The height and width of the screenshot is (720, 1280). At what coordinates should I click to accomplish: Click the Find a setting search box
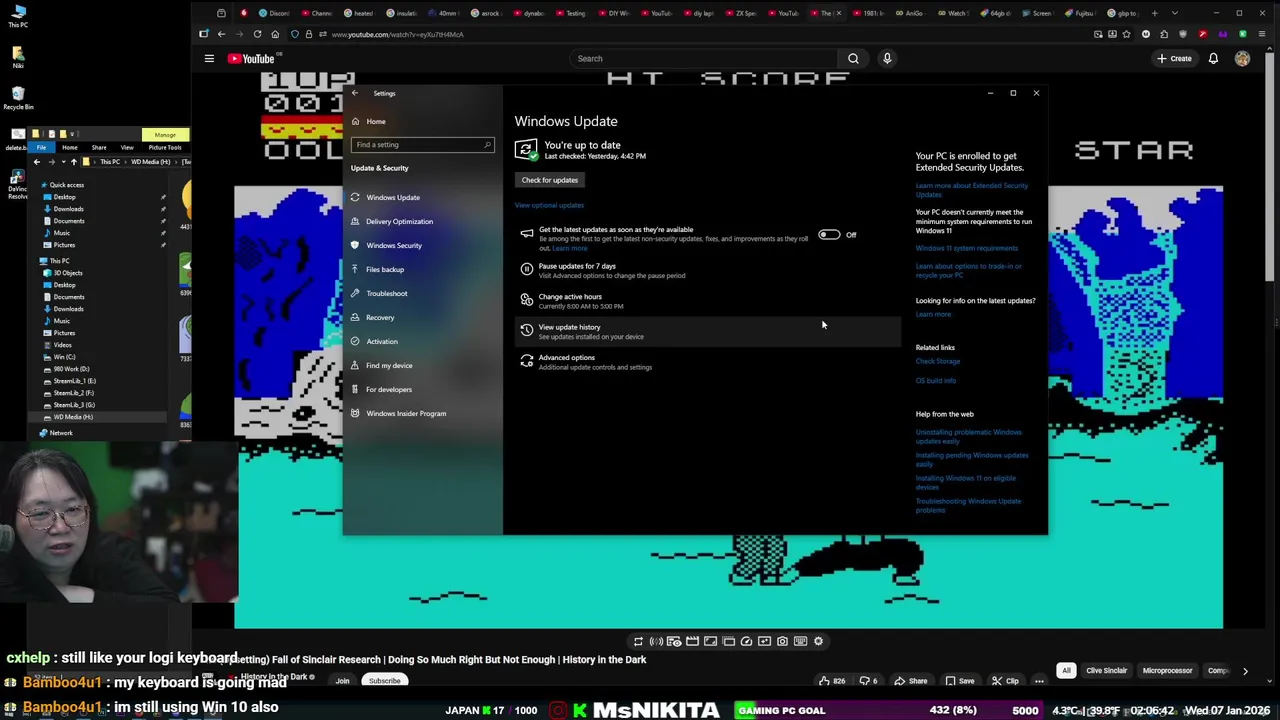422,145
